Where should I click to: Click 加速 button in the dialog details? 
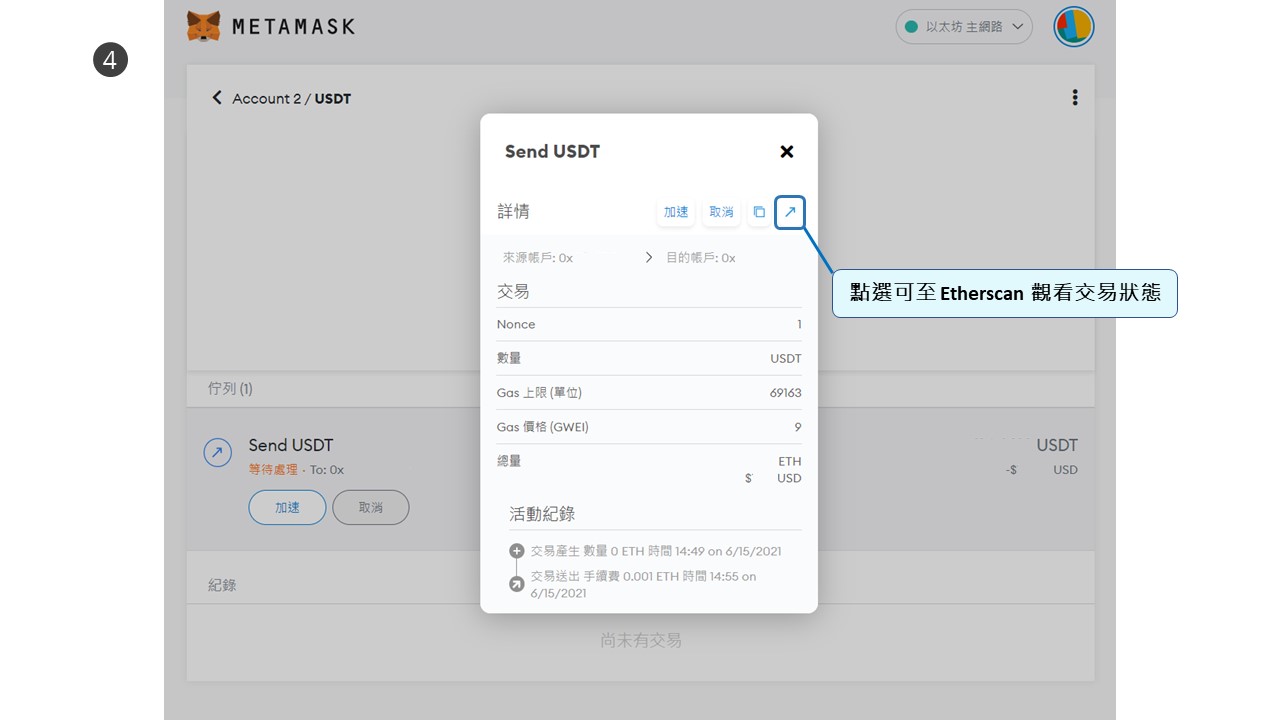(x=676, y=212)
